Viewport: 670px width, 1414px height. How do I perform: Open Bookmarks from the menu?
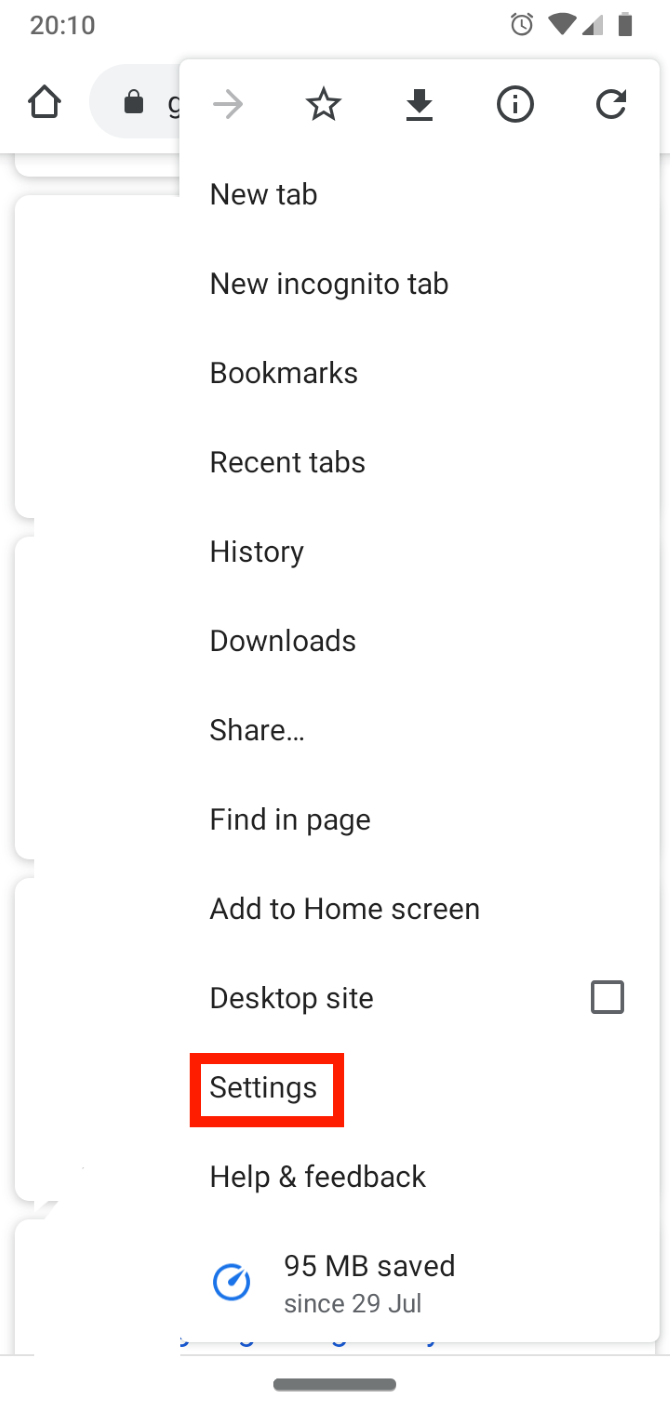click(x=284, y=373)
